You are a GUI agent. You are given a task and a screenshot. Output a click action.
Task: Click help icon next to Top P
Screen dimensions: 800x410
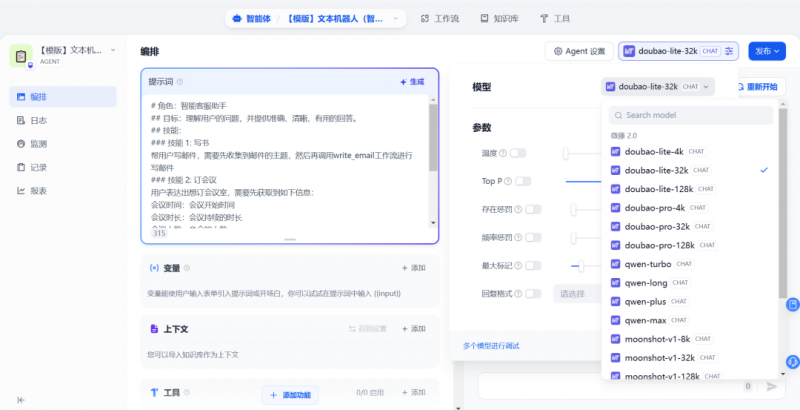pyautogui.click(x=510, y=181)
